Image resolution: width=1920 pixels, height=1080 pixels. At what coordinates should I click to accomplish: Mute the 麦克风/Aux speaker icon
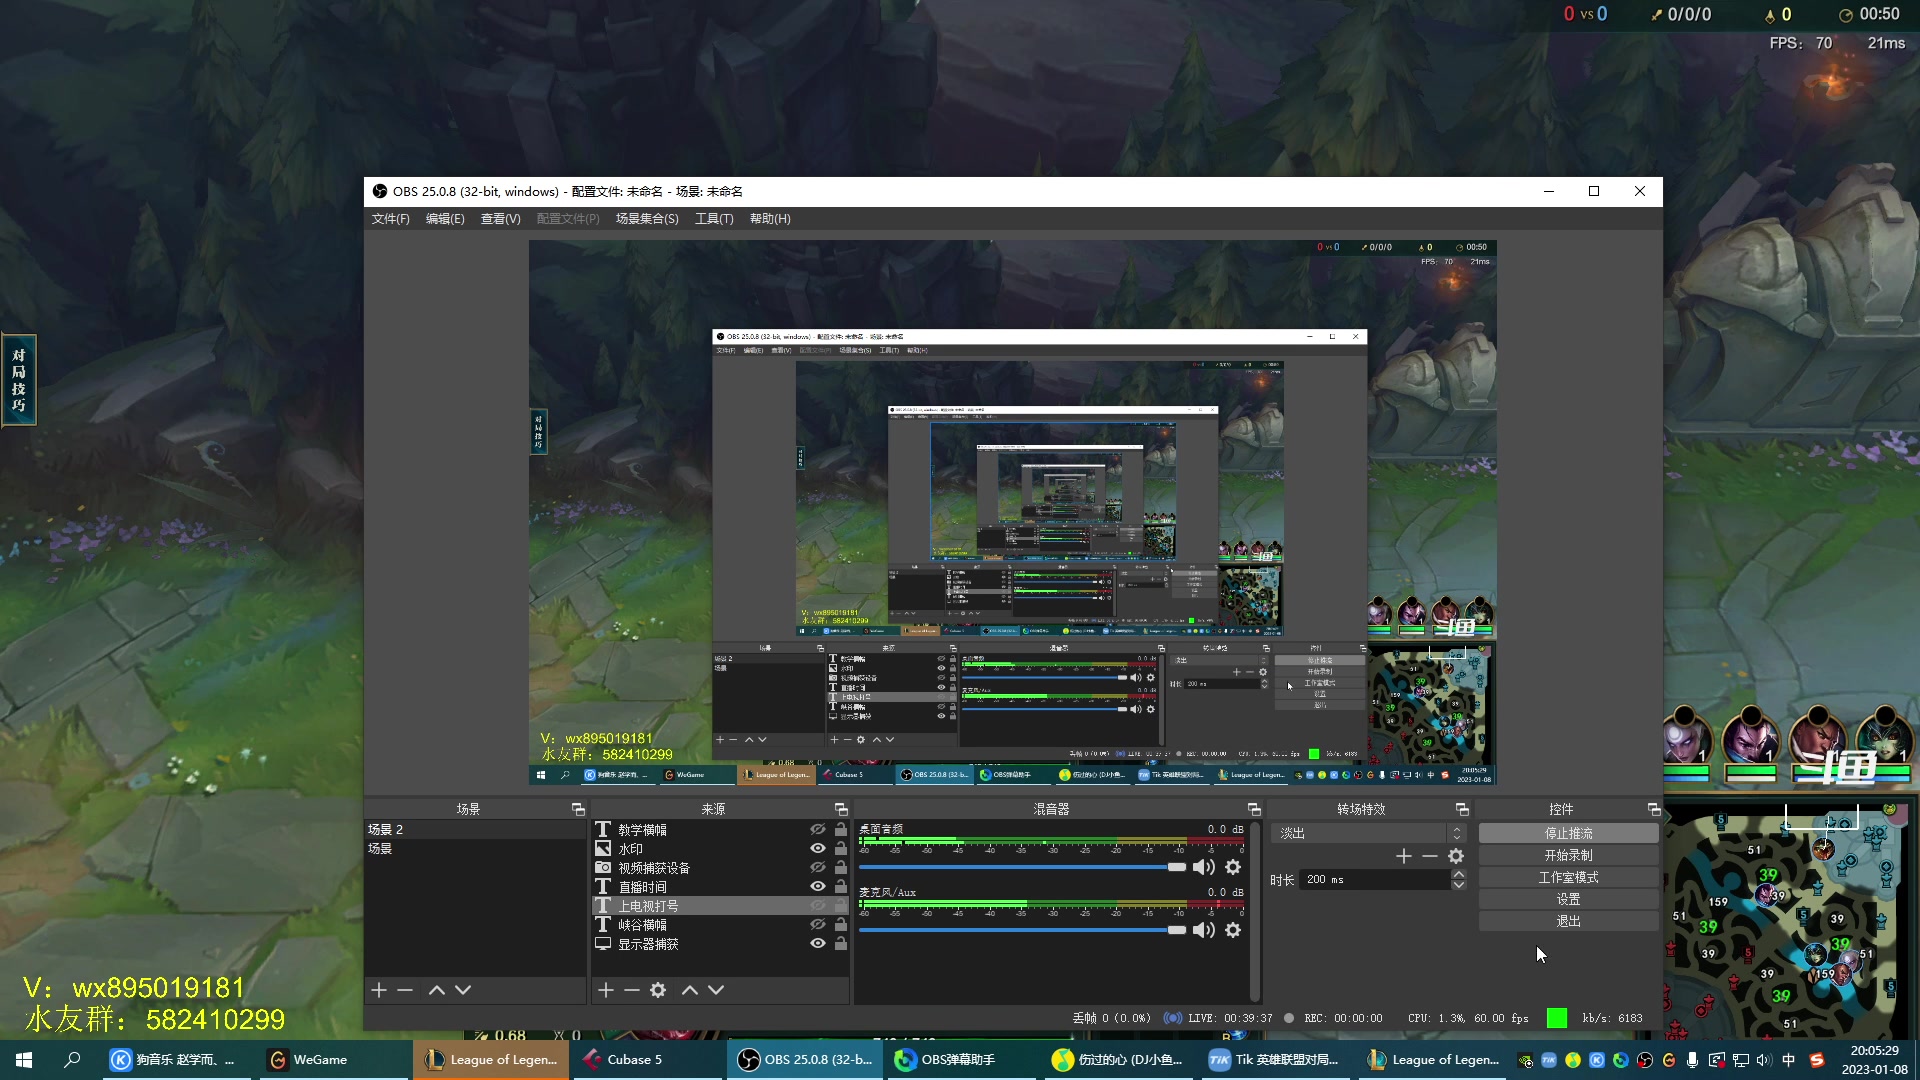click(1204, 930)
